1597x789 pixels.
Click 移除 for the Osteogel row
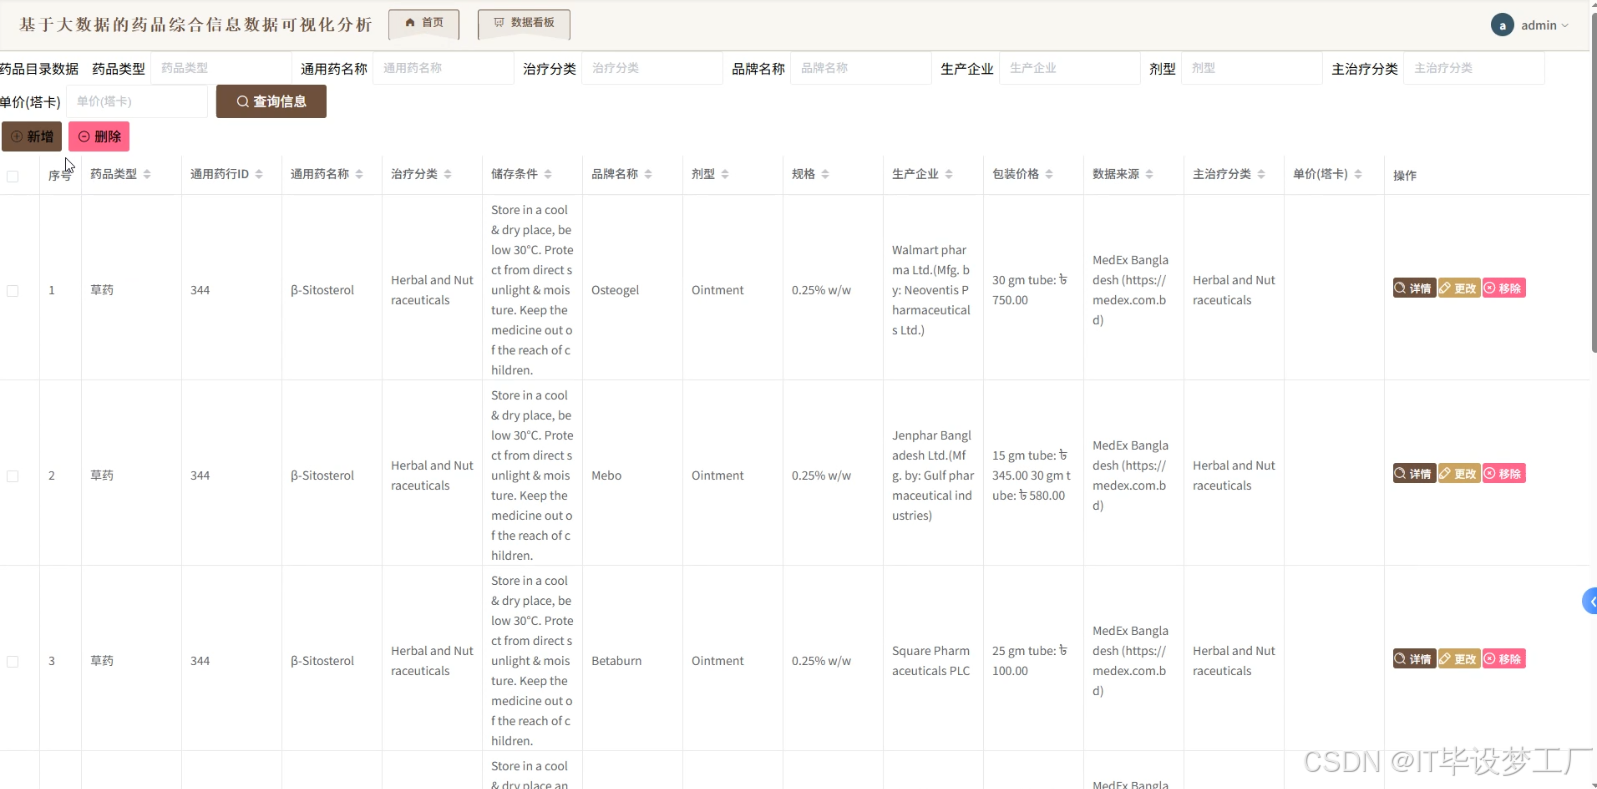[1504, 288]
